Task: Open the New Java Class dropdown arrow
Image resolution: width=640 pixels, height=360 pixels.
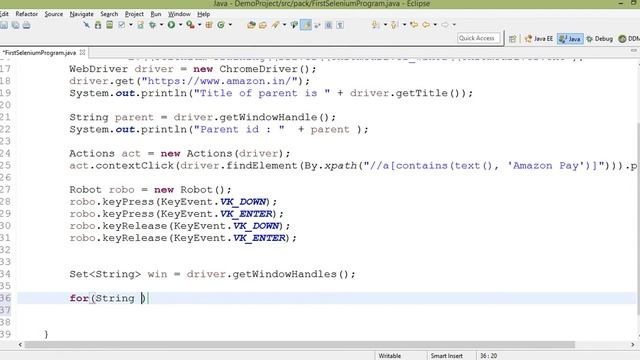Action: tap(230, 25)
